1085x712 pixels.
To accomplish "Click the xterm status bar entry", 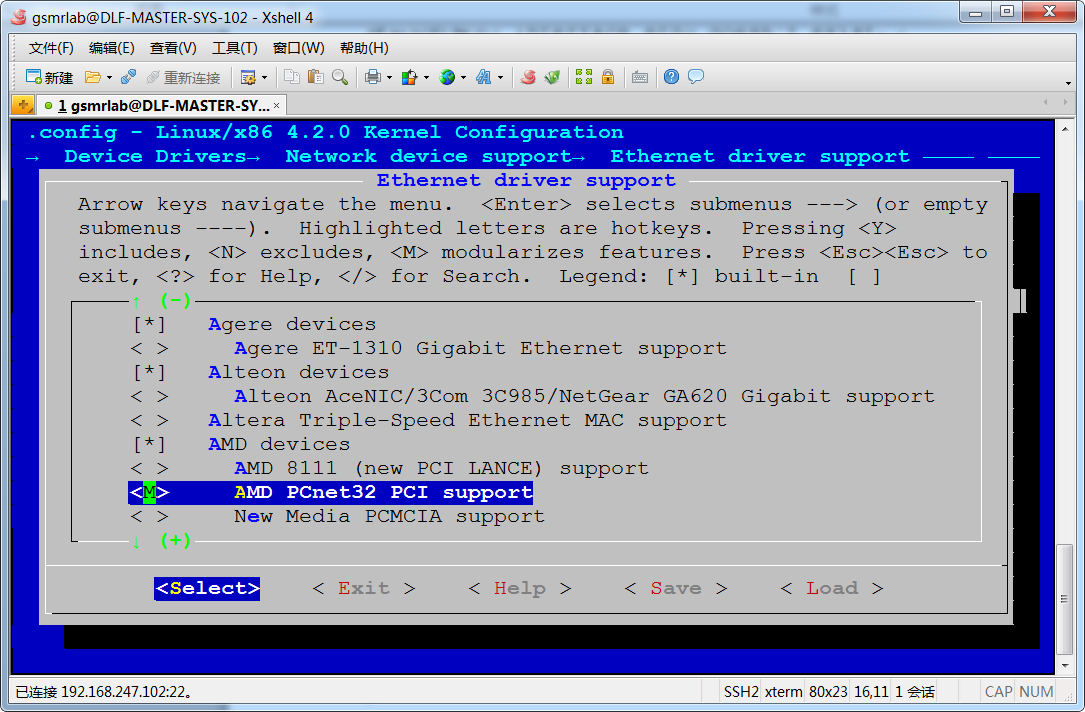I will click(783, 691).
